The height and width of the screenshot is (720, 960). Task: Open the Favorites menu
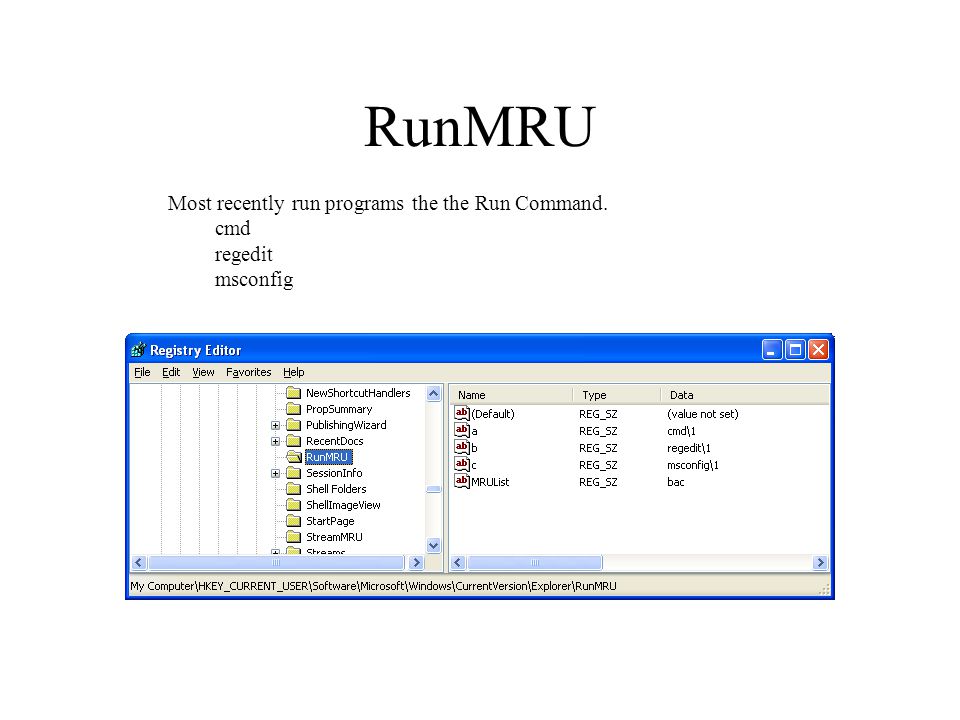click(x=249, y=372)
